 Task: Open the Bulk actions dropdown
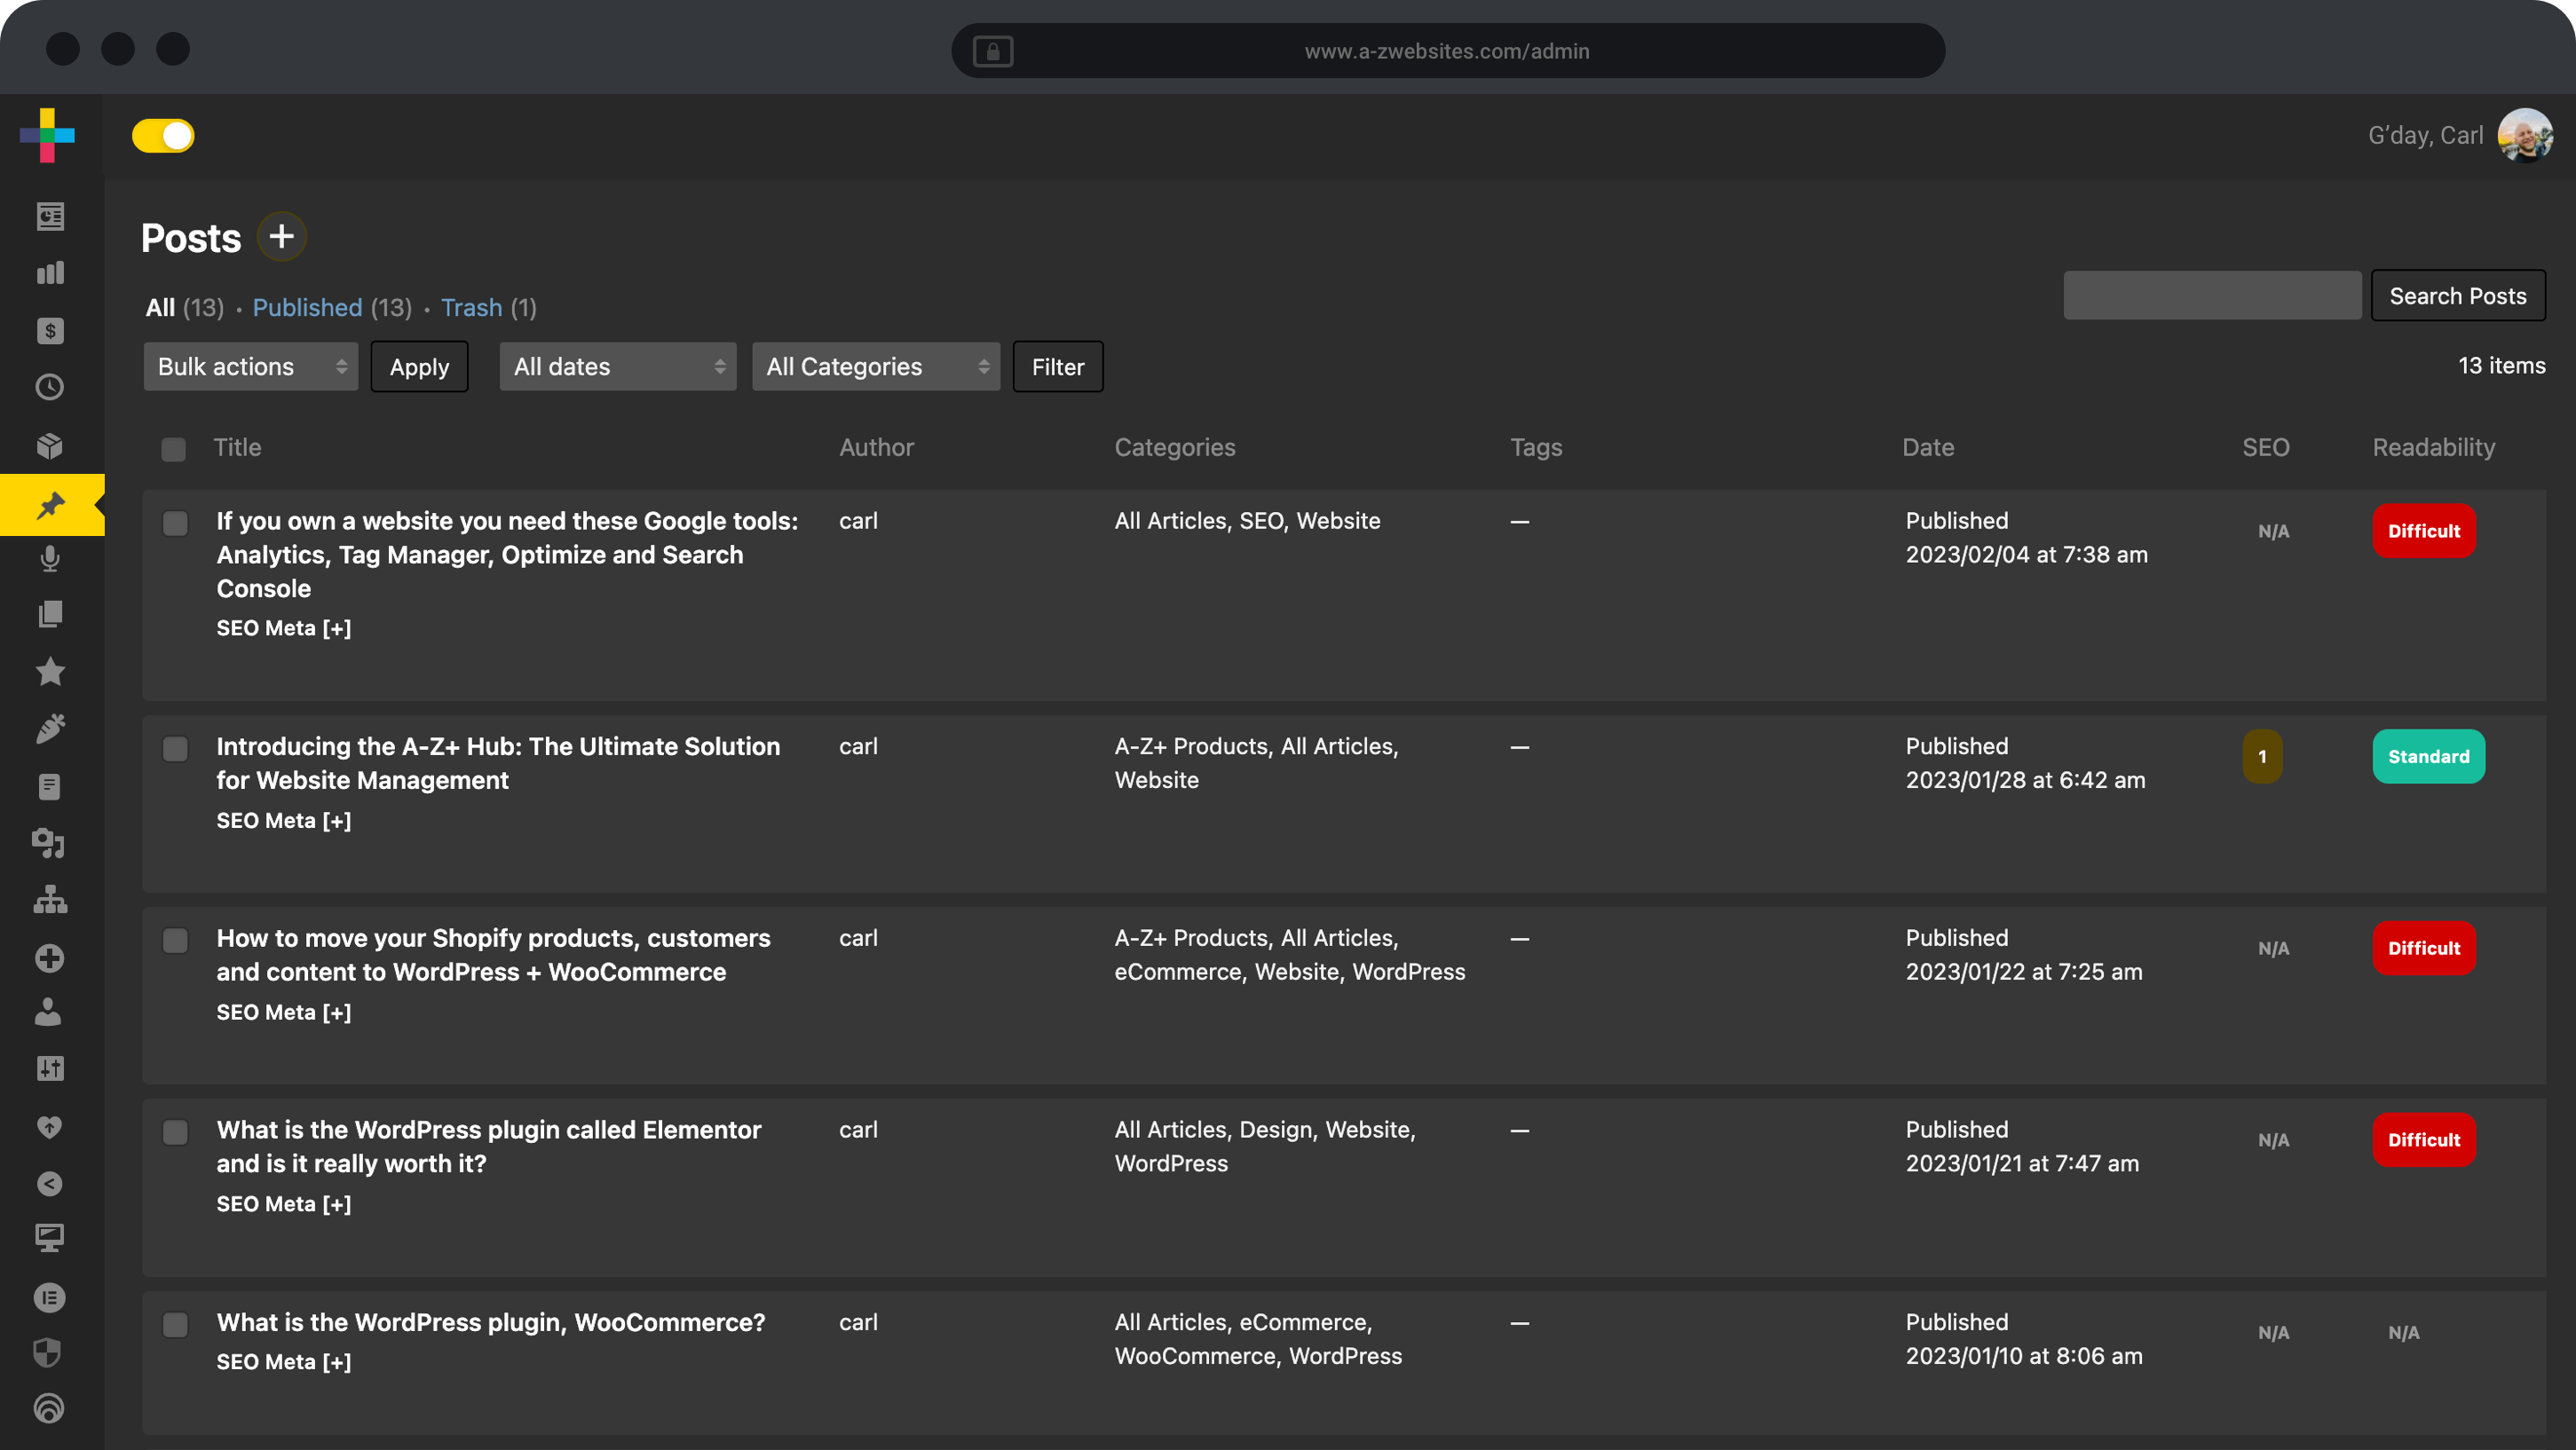coord(251,367)
